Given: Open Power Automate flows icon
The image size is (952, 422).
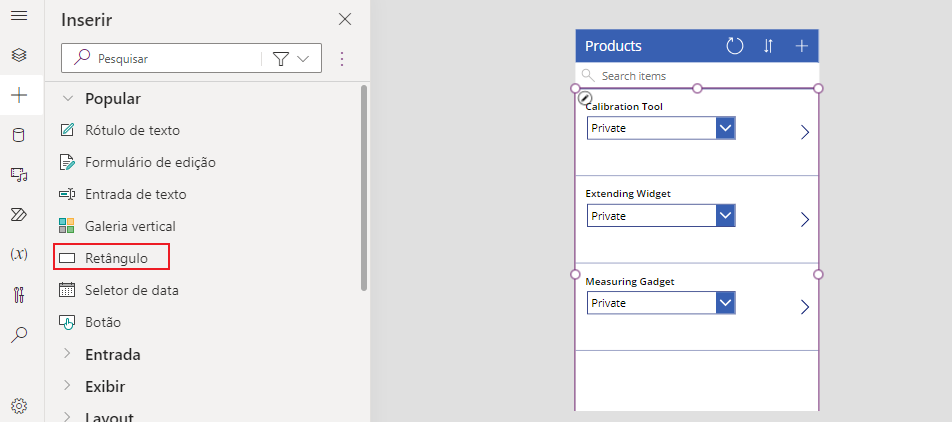Looking at the screenshot, I should [19, 215].
